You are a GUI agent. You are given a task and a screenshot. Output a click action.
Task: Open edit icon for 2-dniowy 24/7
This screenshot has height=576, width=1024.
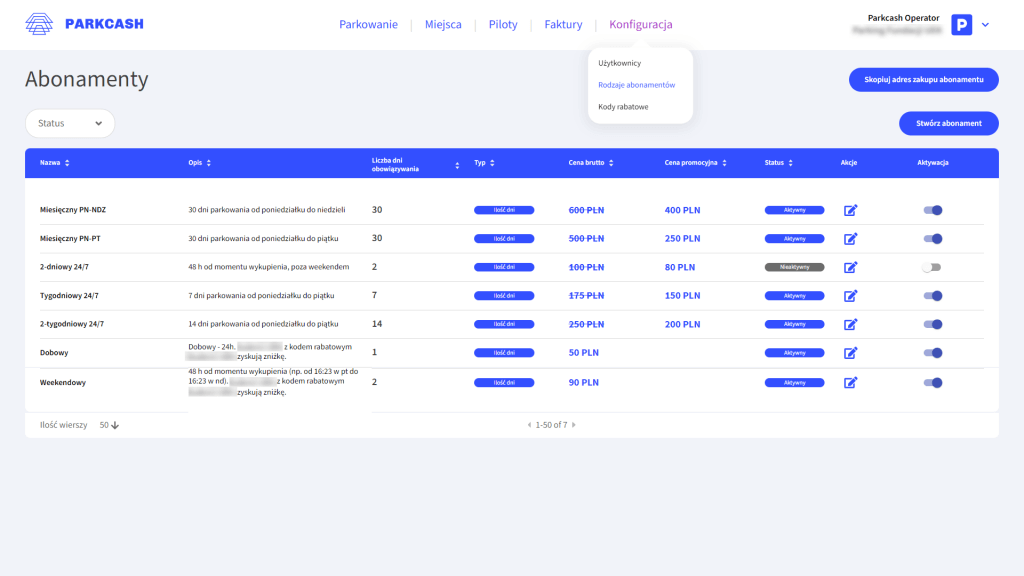point(851,267)
